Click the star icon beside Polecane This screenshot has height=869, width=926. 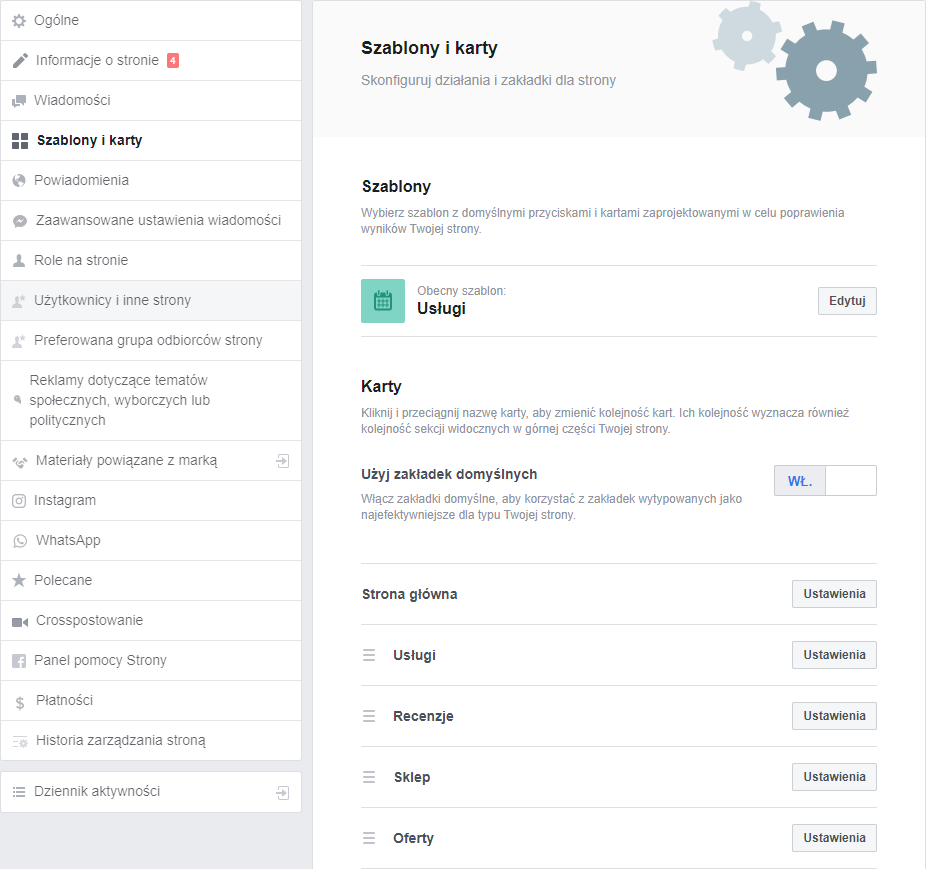click(19, 581)
